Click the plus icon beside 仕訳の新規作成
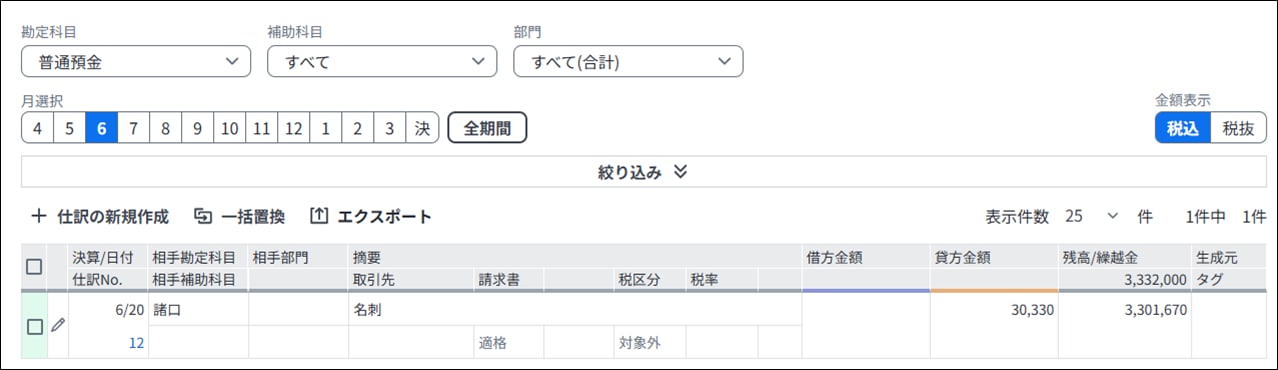This screenshot has width=1278, height=370. point(39,216)
